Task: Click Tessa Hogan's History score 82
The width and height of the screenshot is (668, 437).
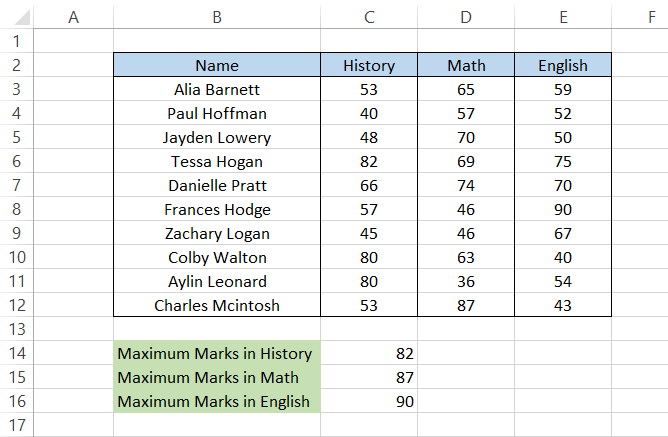Action: pyautogui.click(x=369, y=161)
